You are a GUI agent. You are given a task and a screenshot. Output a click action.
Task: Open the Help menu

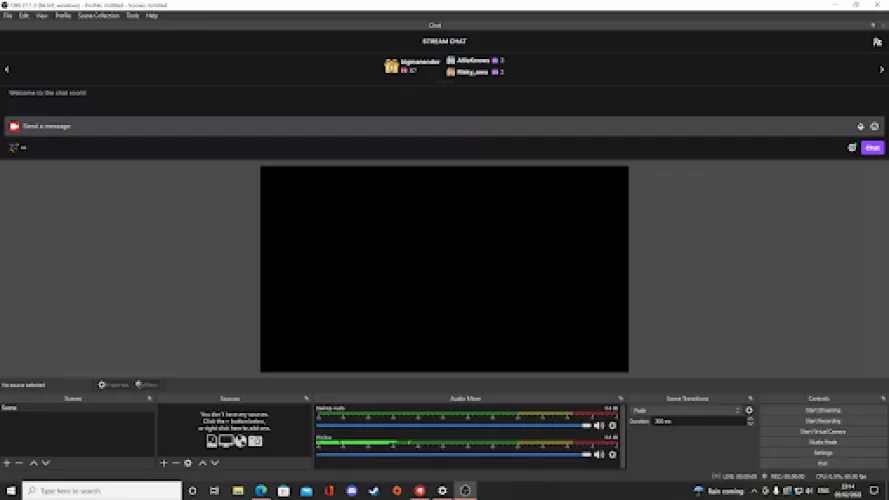152,16
